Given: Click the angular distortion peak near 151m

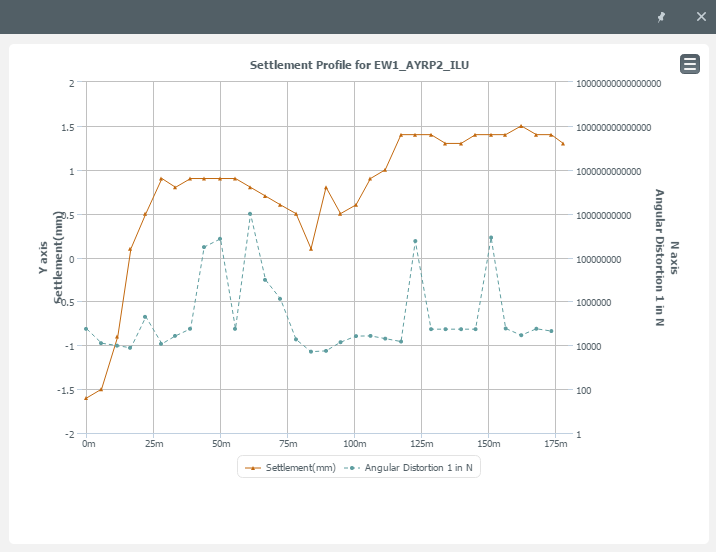Looking at the screenshot, I should pos(491,238).
